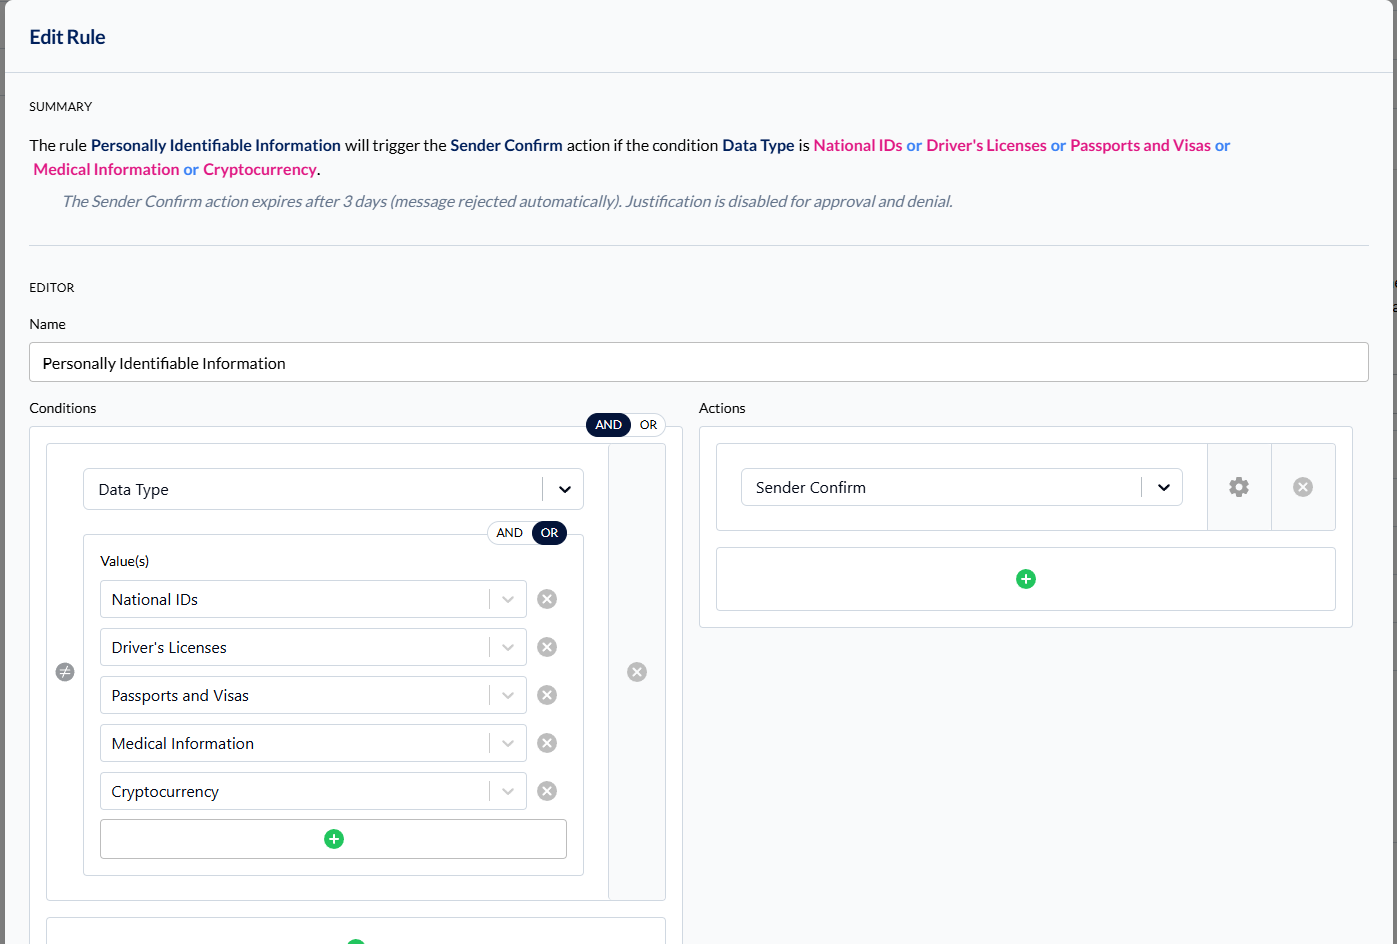Set conditions operator to AND
1397x944 pixels.
(608, 425)
